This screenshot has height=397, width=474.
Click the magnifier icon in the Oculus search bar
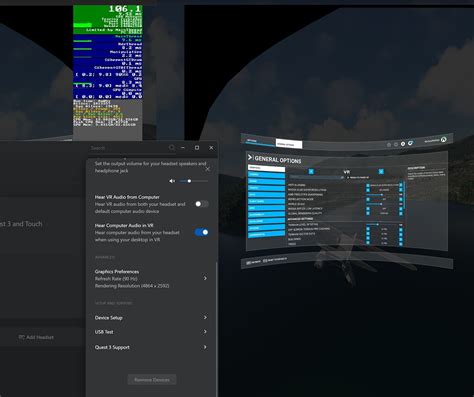[x=172, y=147]
